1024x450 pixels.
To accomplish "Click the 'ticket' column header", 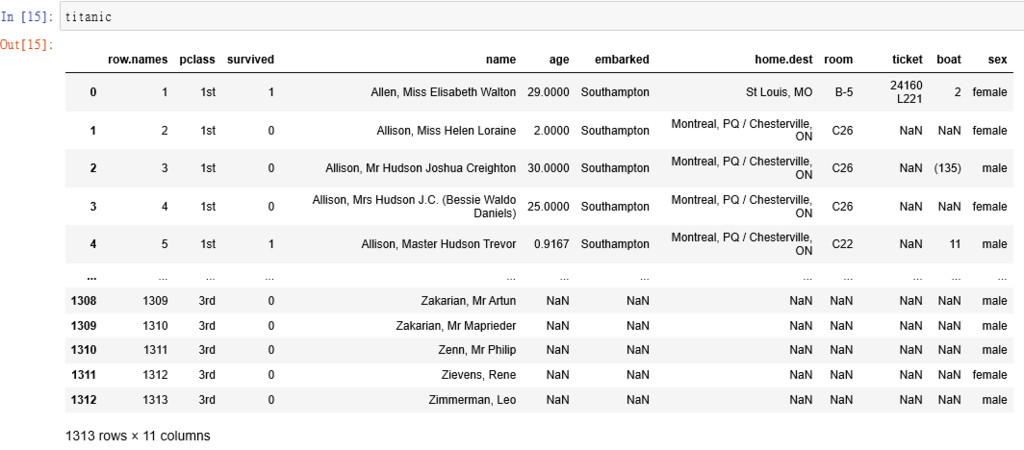I will pos(907,59).
